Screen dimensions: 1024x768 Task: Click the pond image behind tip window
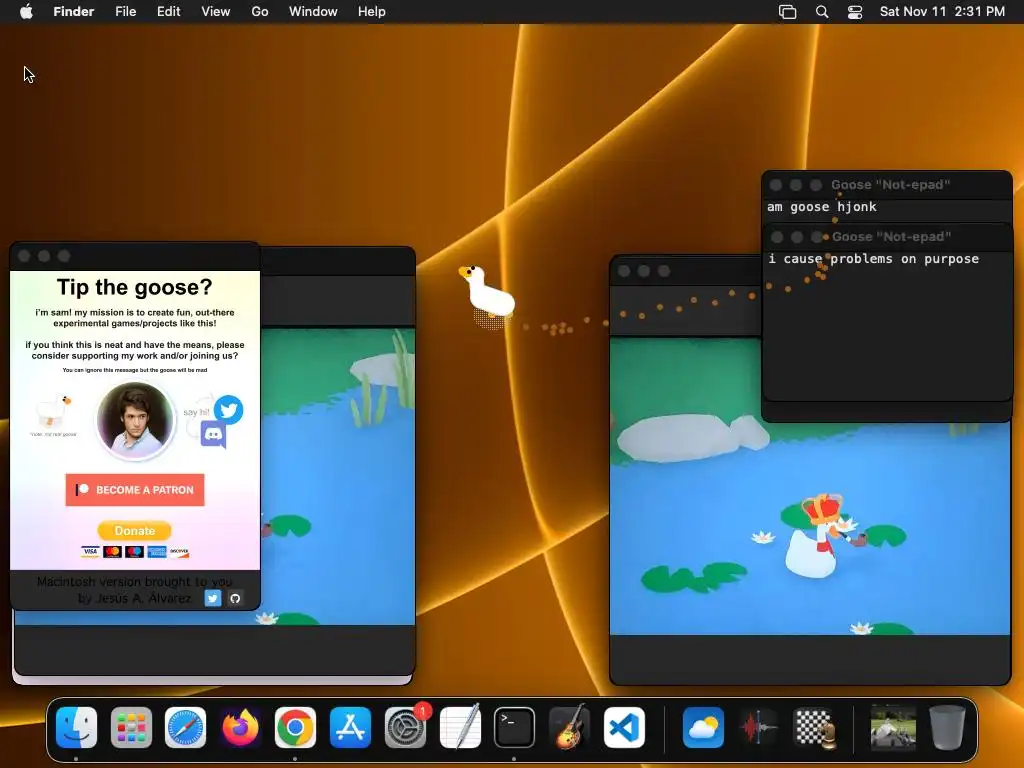click(338, 476)
